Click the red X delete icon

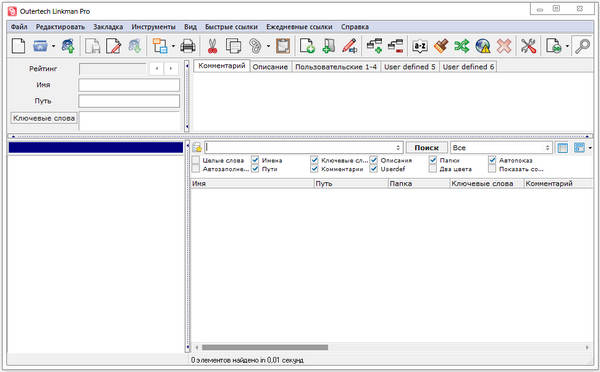click(504, 46)
